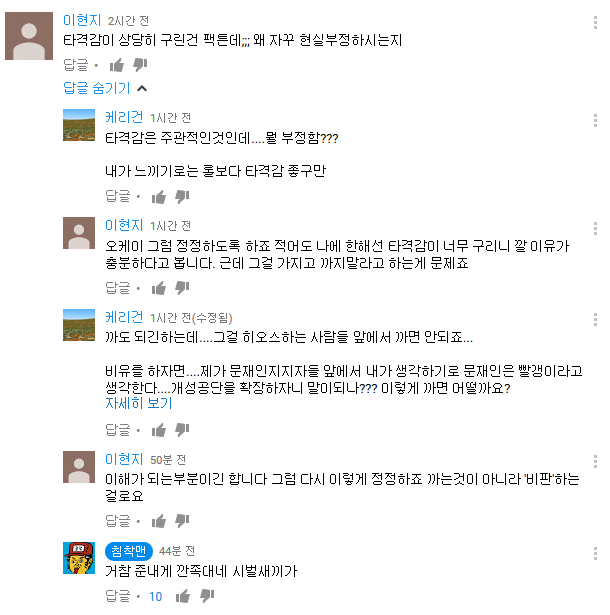Open the options menu on 침착맨's comment

(595, 553)
